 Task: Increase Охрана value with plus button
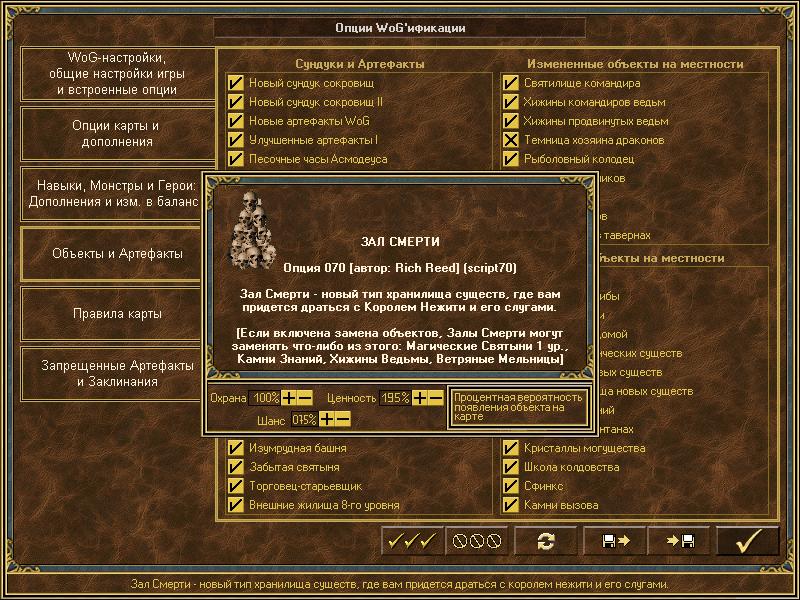click(289, 398)
